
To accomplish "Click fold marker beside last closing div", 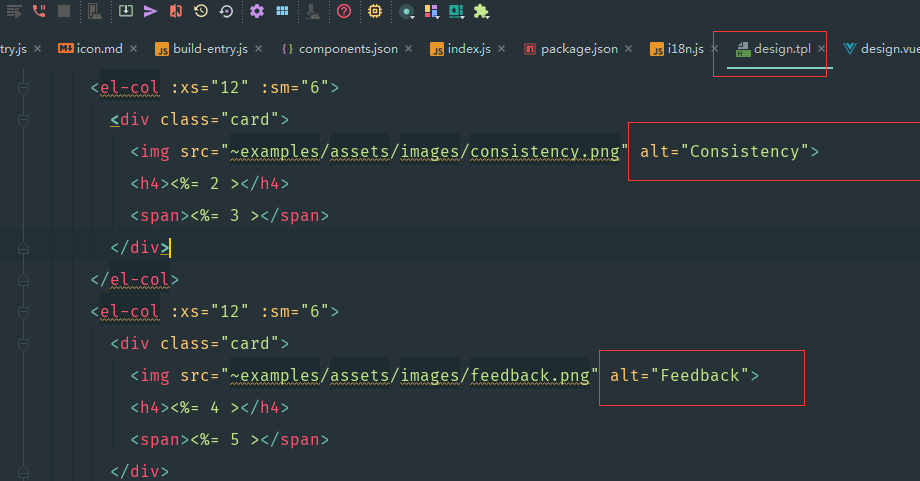I will pyautogui.click(x=23, y=472).
